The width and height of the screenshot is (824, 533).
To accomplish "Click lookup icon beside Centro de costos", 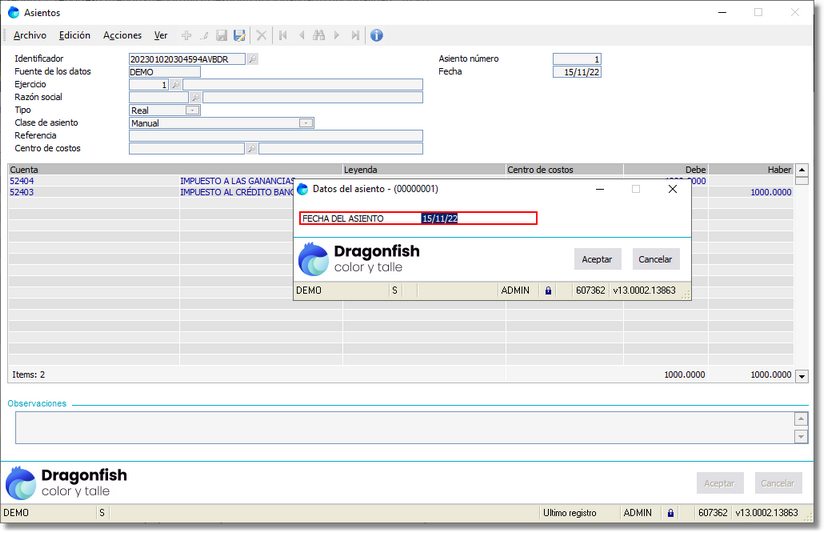I will pyautogui.click(x=252, y=149).
